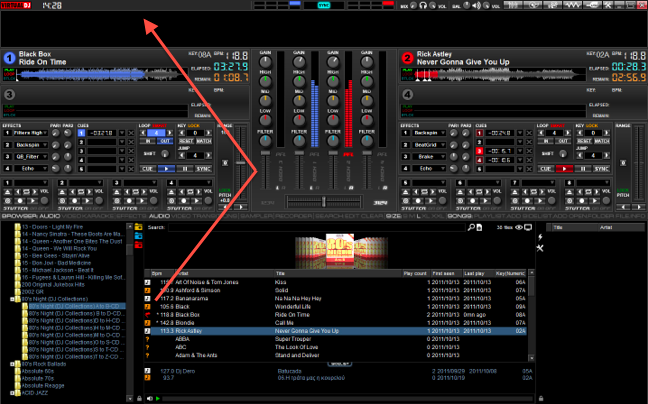The height and width of the screenshot is (404, 648).
Task: Click the MATCH key button on deck 2
Action: coord(602,141)
